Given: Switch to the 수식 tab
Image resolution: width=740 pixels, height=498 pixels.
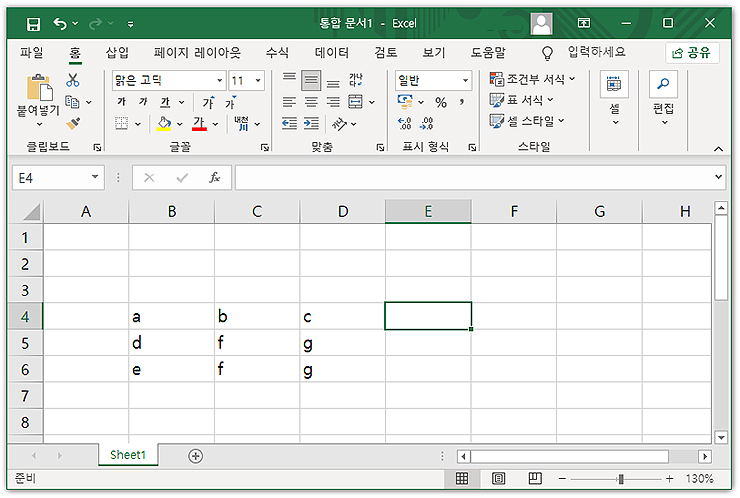Looking at the screenshot, I should coord(277,52).
